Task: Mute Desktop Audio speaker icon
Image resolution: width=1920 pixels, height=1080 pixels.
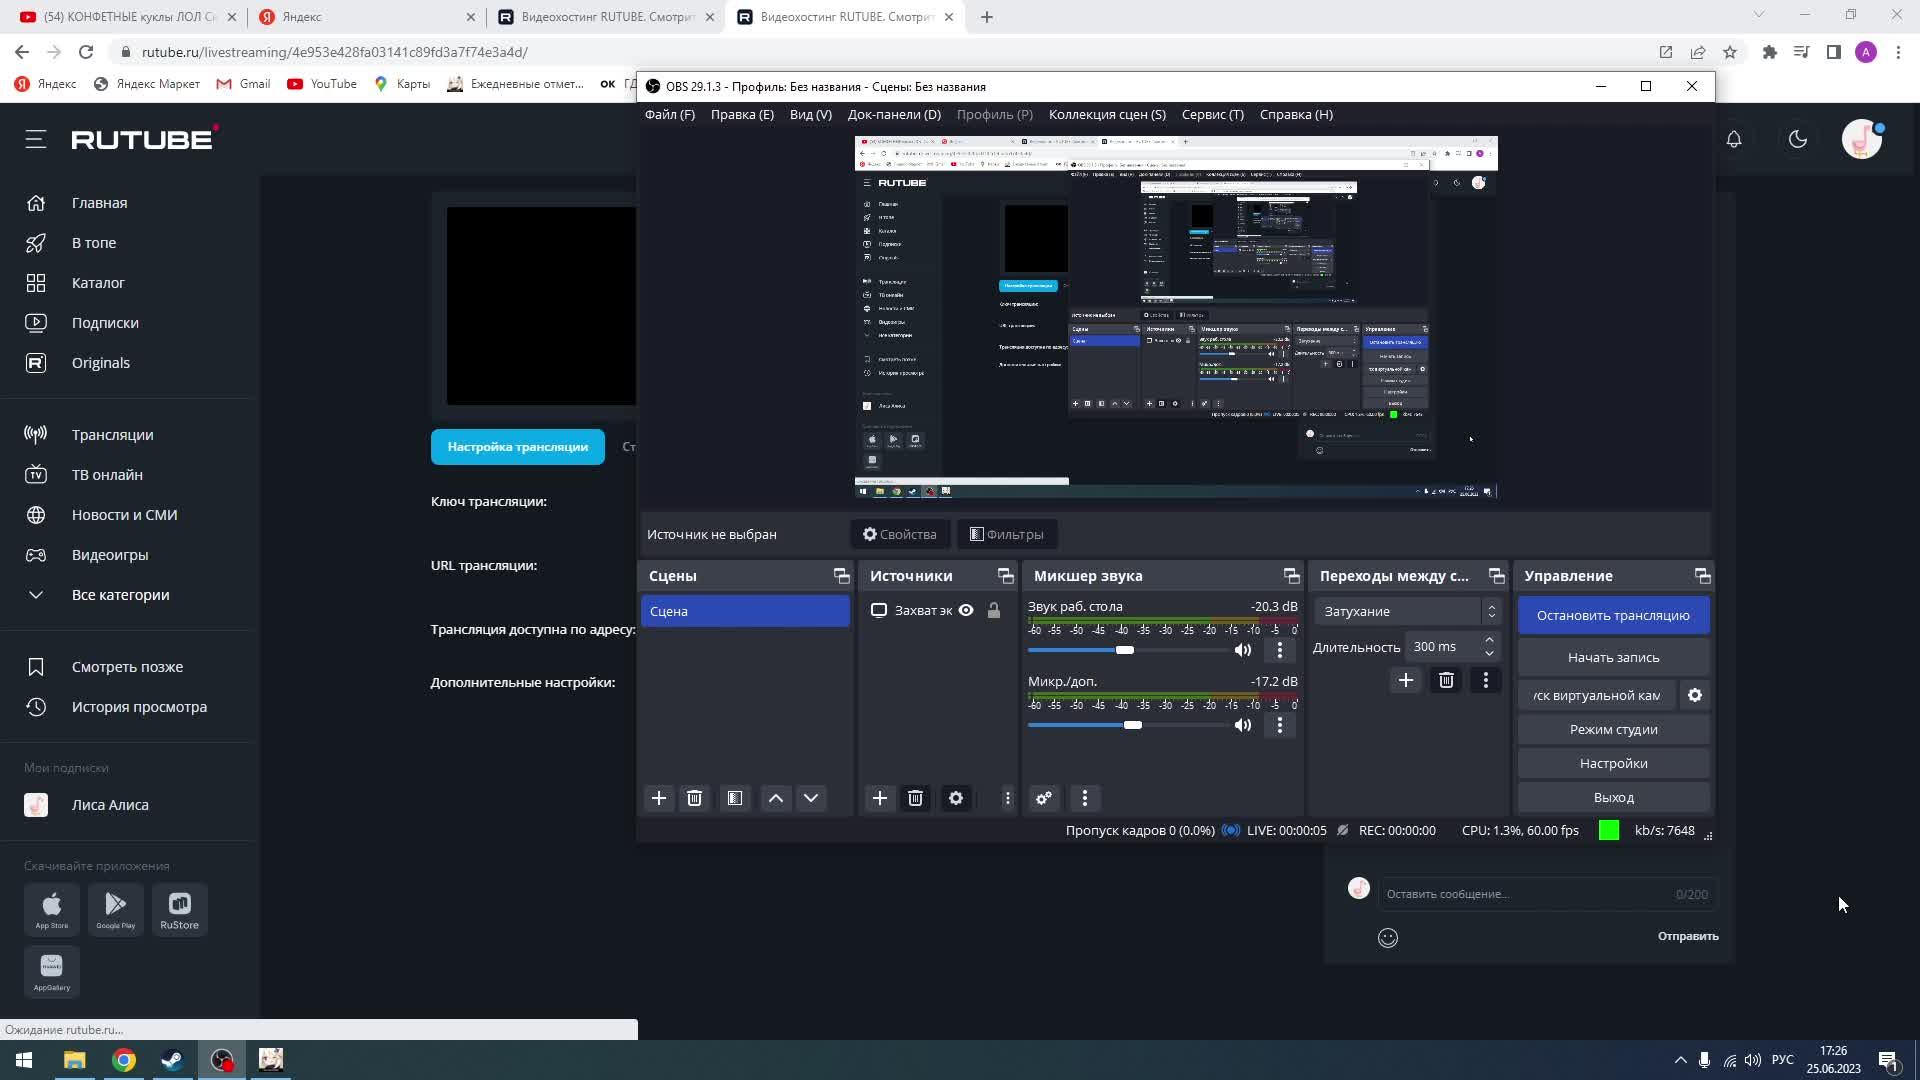Action: 1243,650
